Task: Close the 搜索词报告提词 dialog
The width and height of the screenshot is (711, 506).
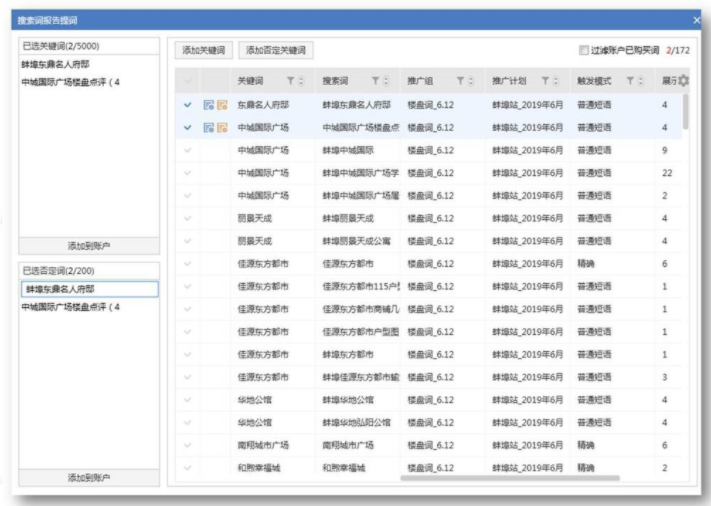Action: tap(696, 20)
